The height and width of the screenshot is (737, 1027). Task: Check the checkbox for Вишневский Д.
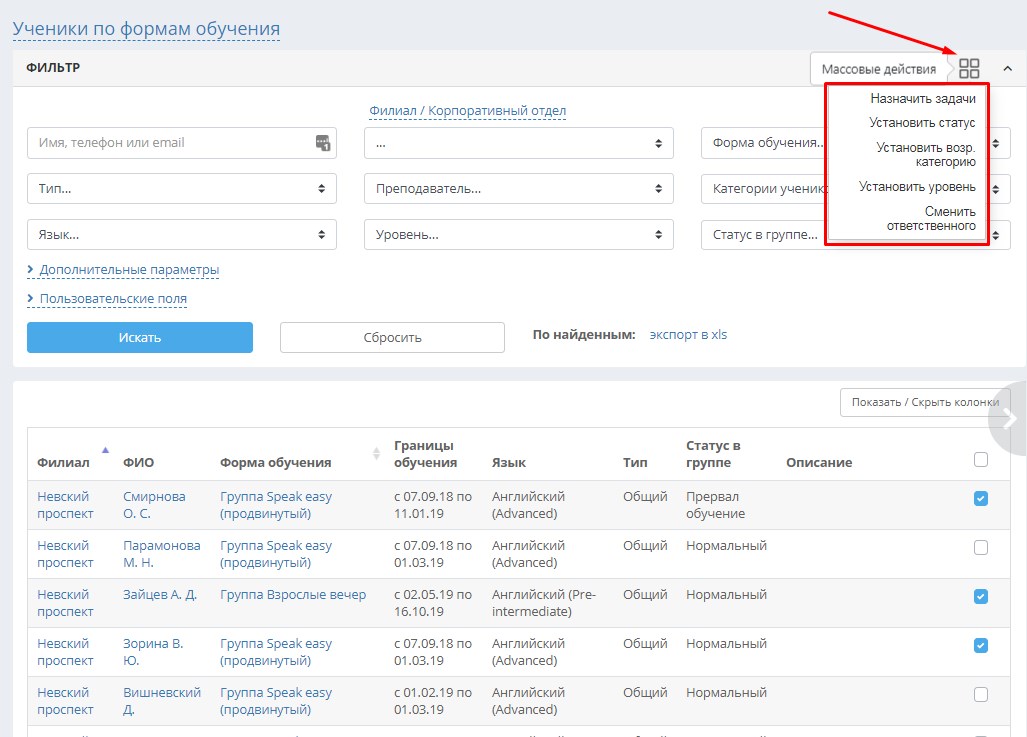pyautogui.click(x=980, y=694)
